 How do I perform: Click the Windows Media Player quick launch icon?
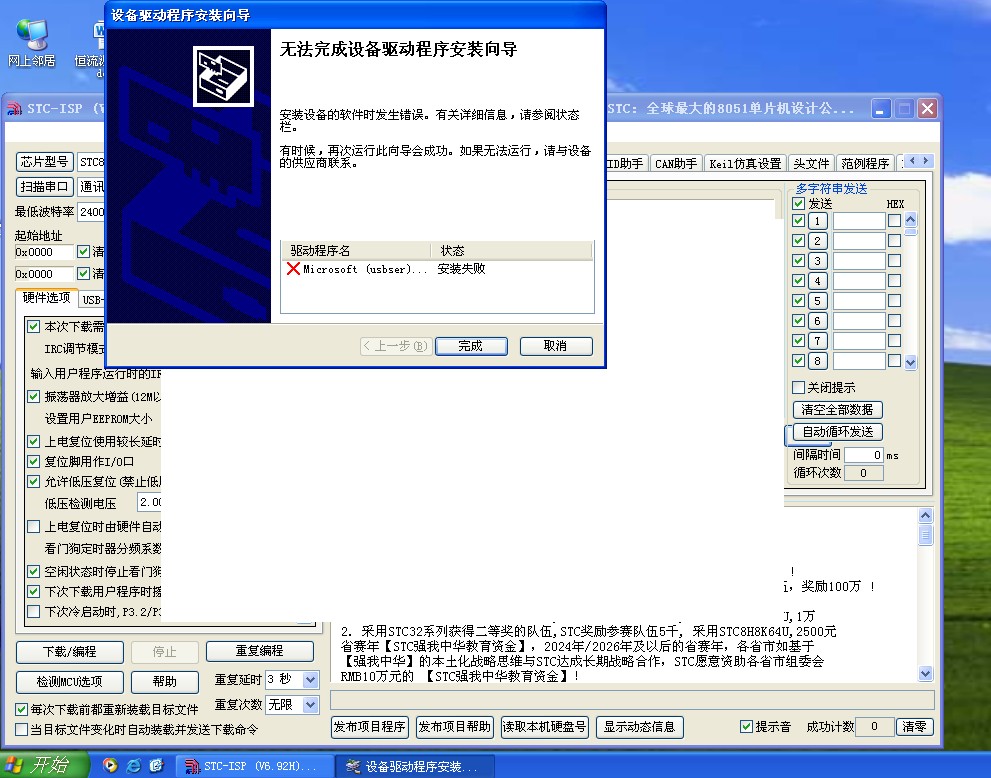coord(110,765)
